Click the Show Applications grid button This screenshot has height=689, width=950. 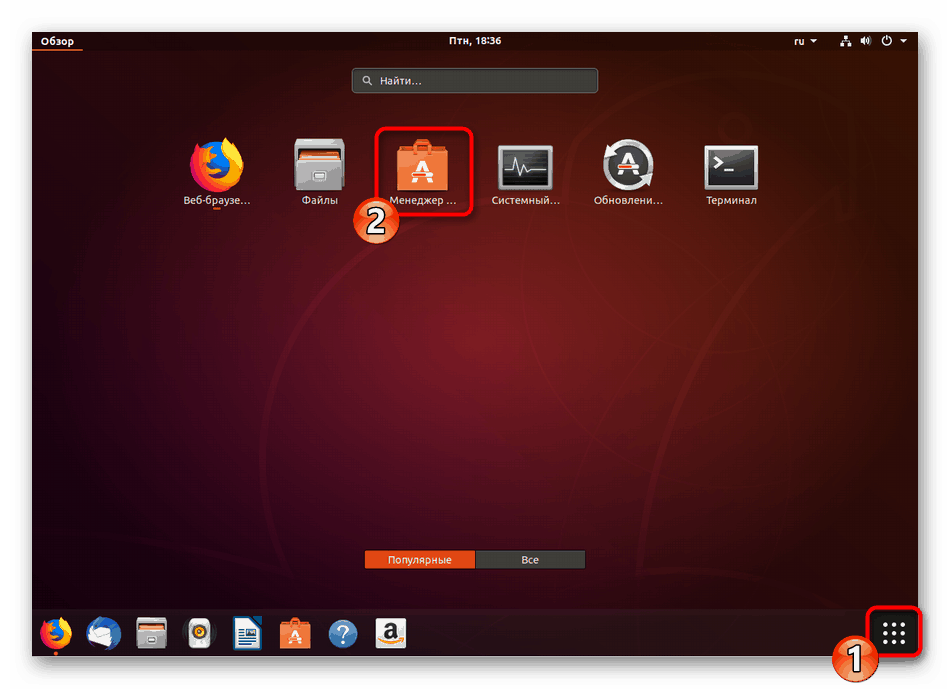pyautogui.click(x=893, y=632)
